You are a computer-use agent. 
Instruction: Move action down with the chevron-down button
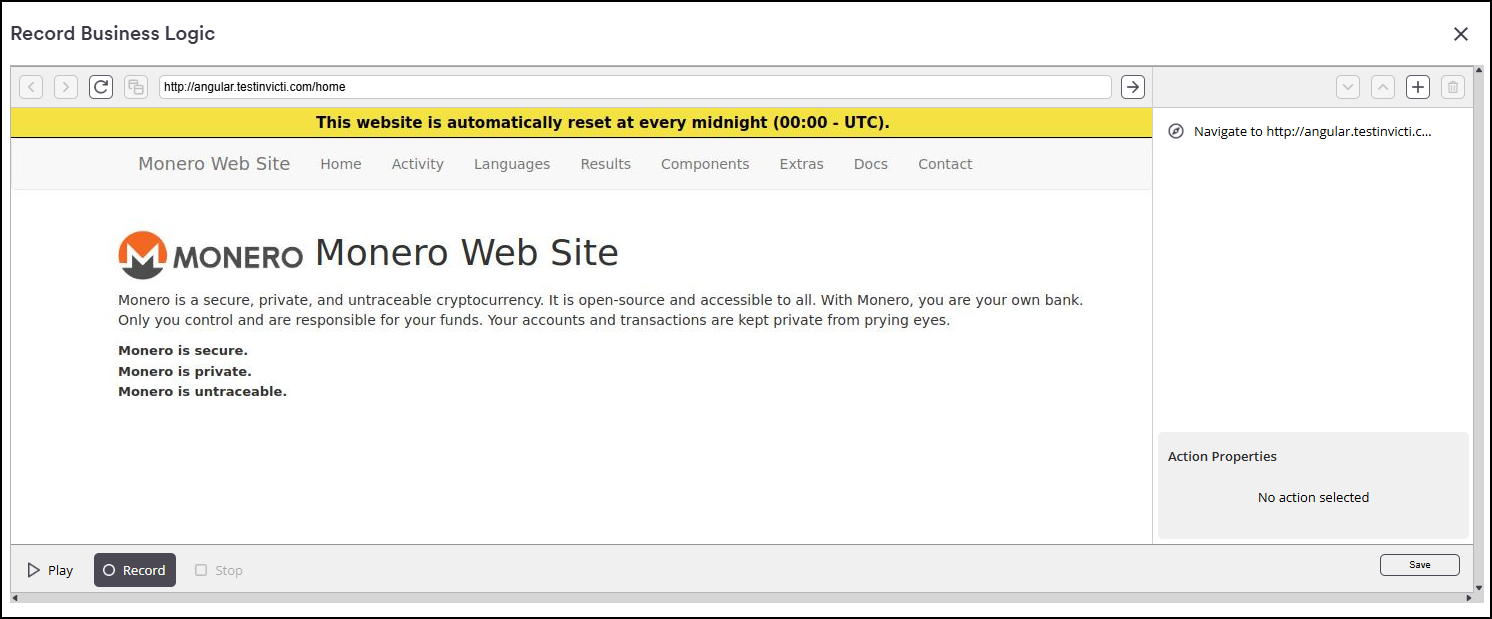pyautogui.click(x=1348, y=87)
